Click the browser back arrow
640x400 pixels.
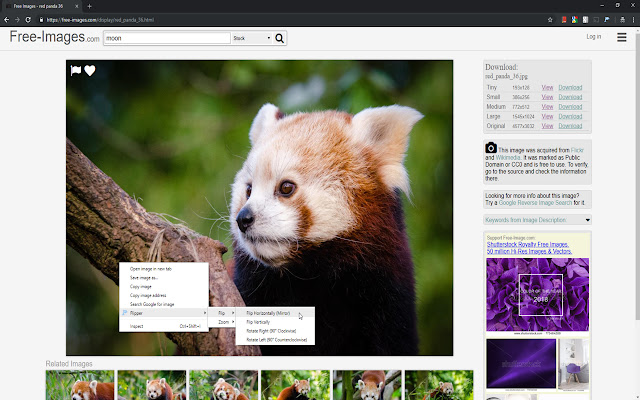pyautogui.click(x=6, y=19)
